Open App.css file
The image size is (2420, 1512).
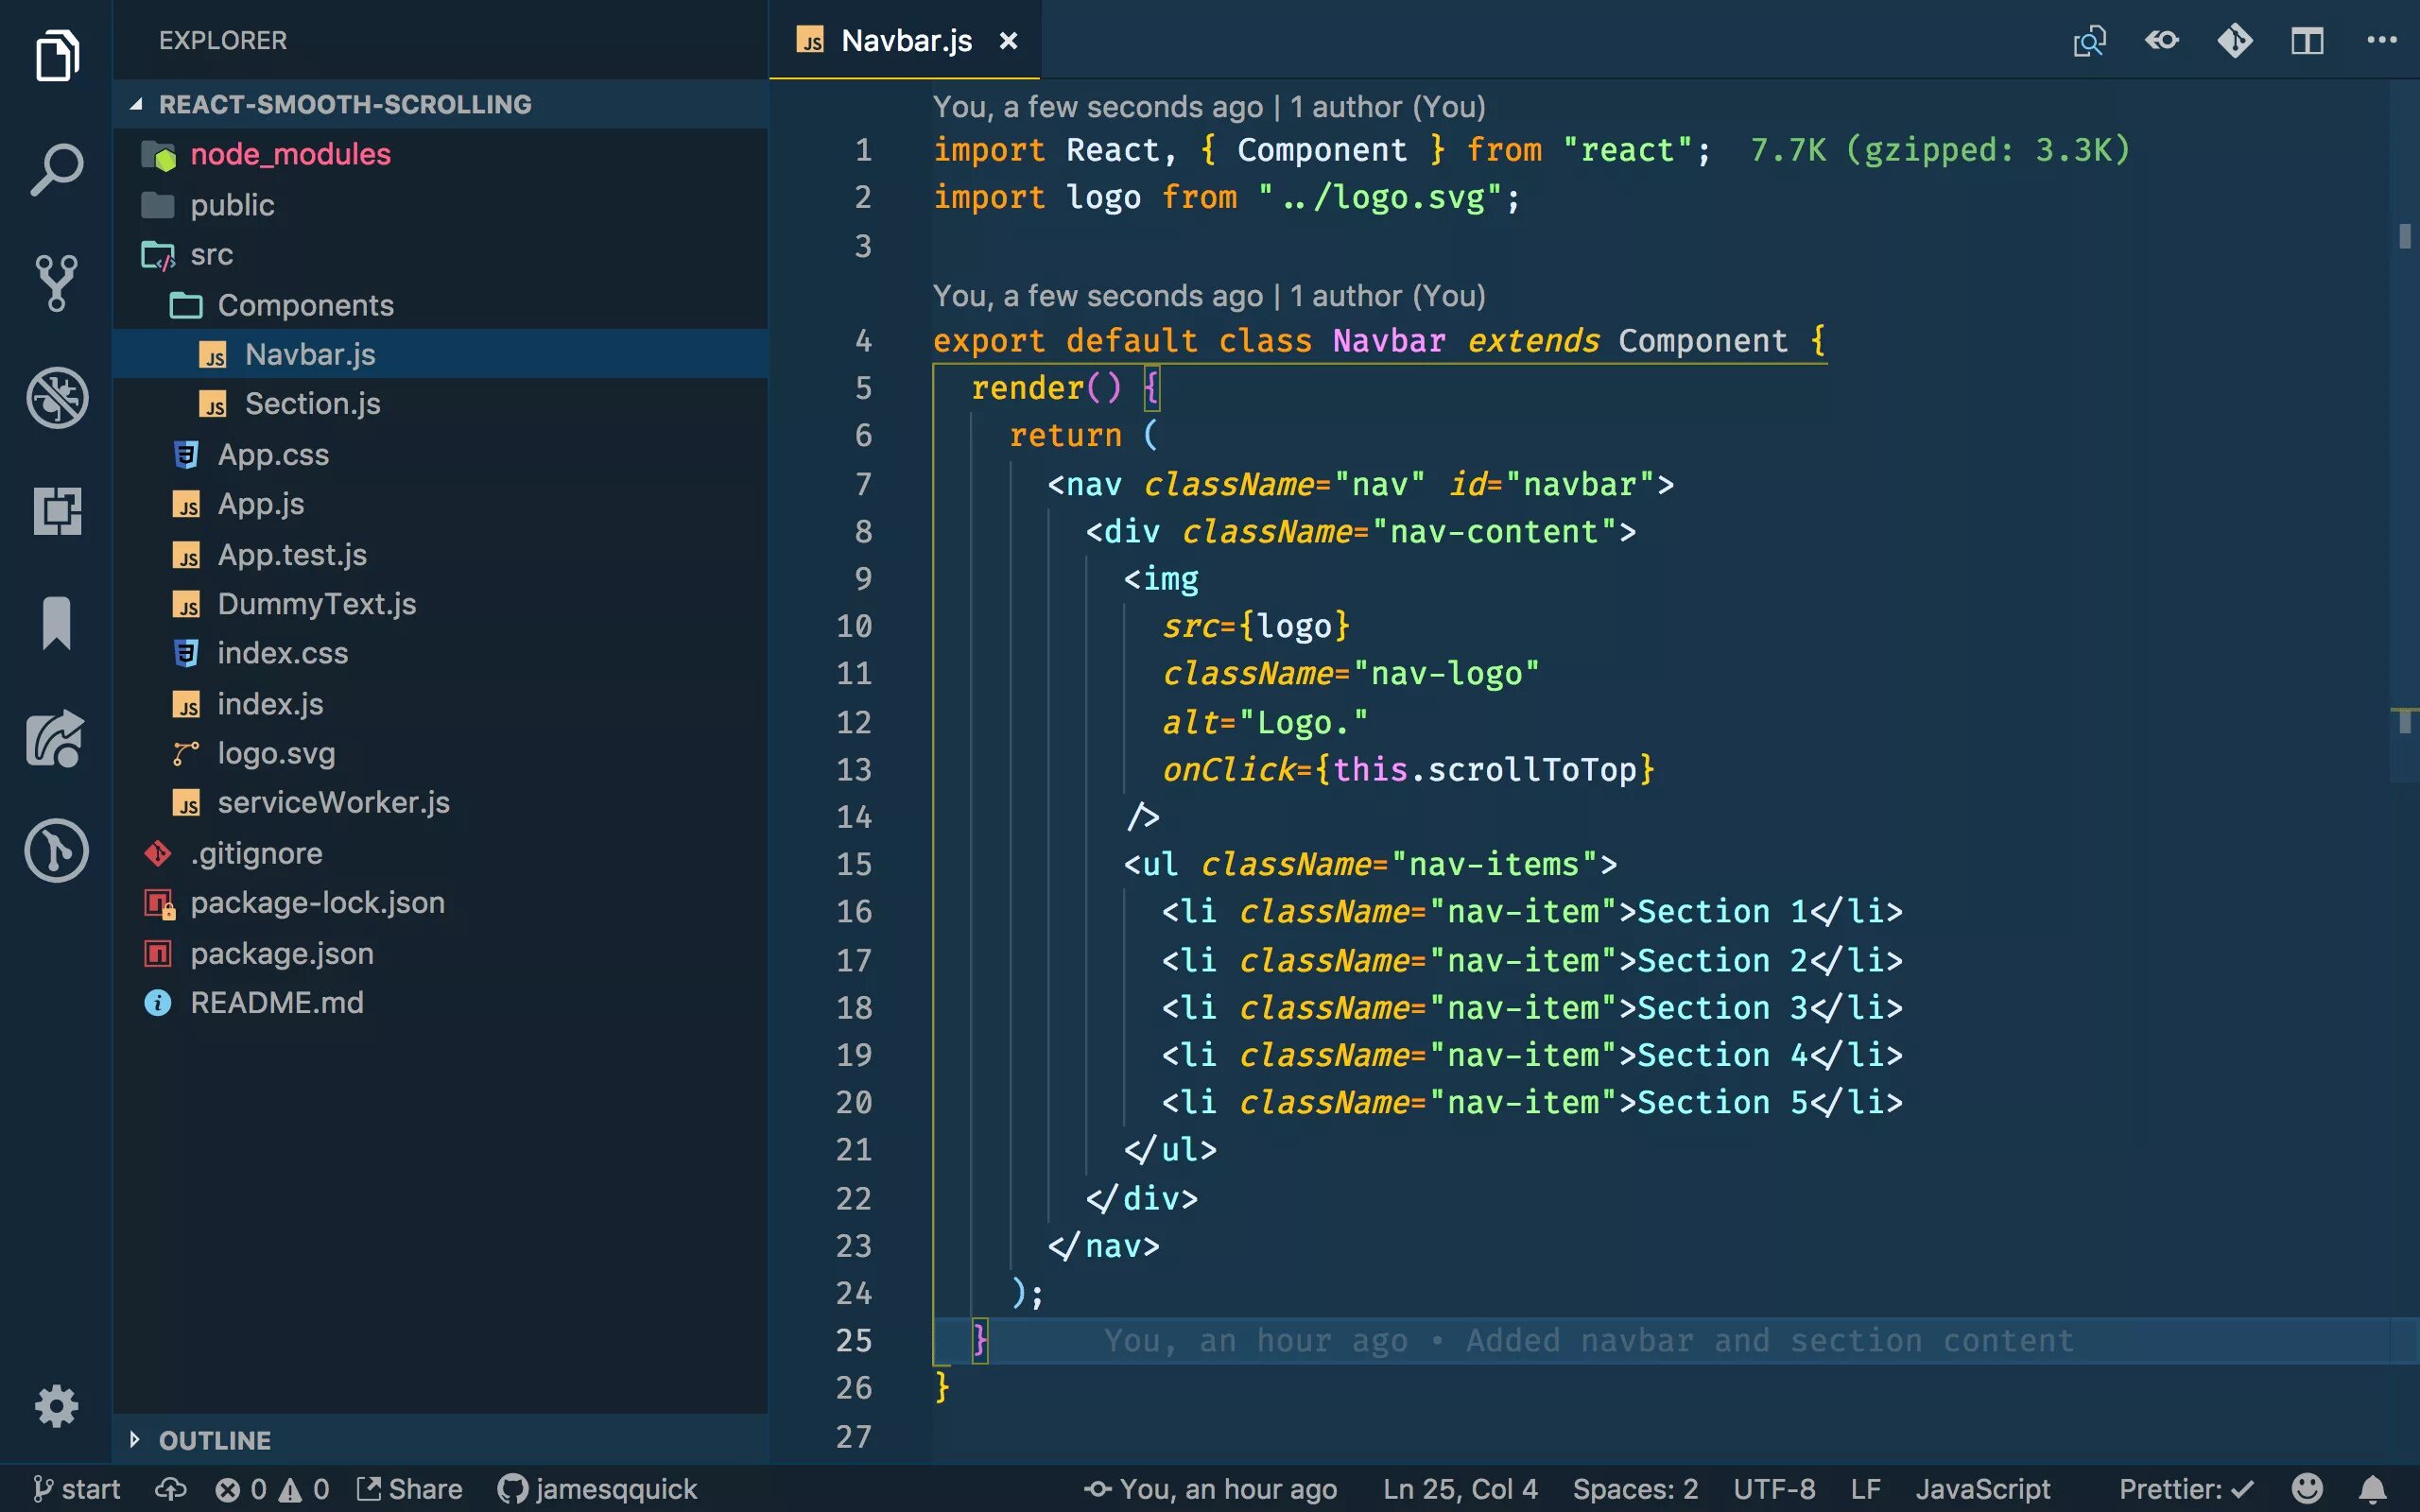tap(440, 454)
